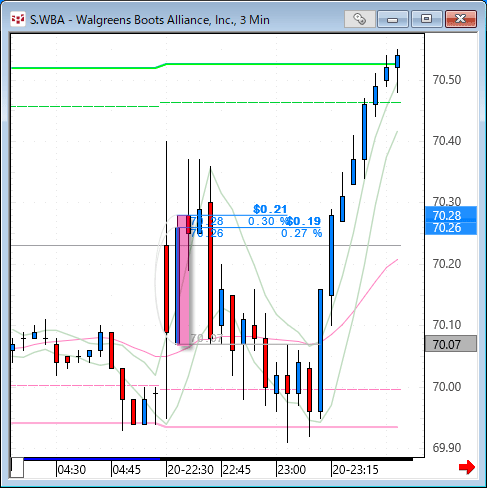Select the 70.28 price marker on scale
This screenshot has height=488, width=487.
451,215
